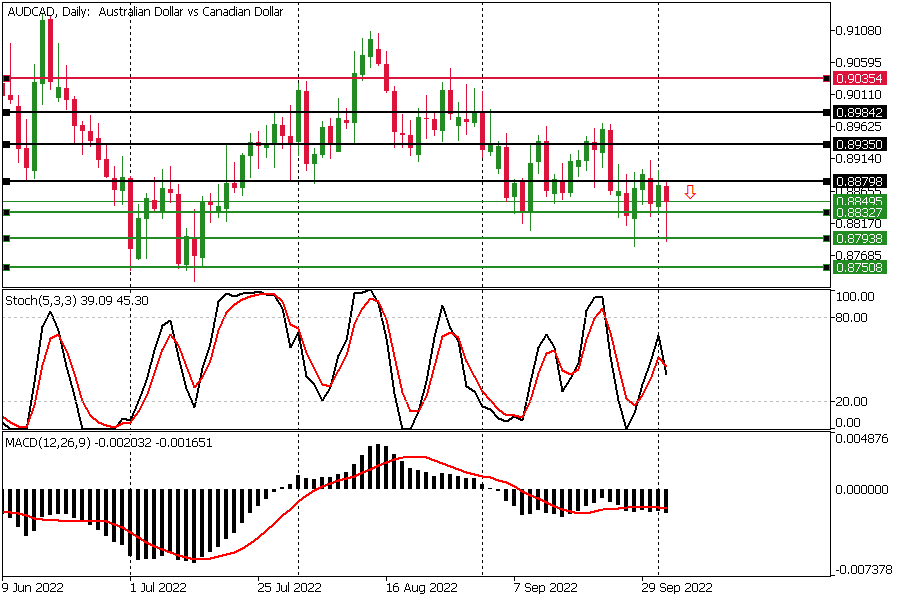Select the red 0.90354 price level label
Screen dimensions: 900x600
[859, 79]
